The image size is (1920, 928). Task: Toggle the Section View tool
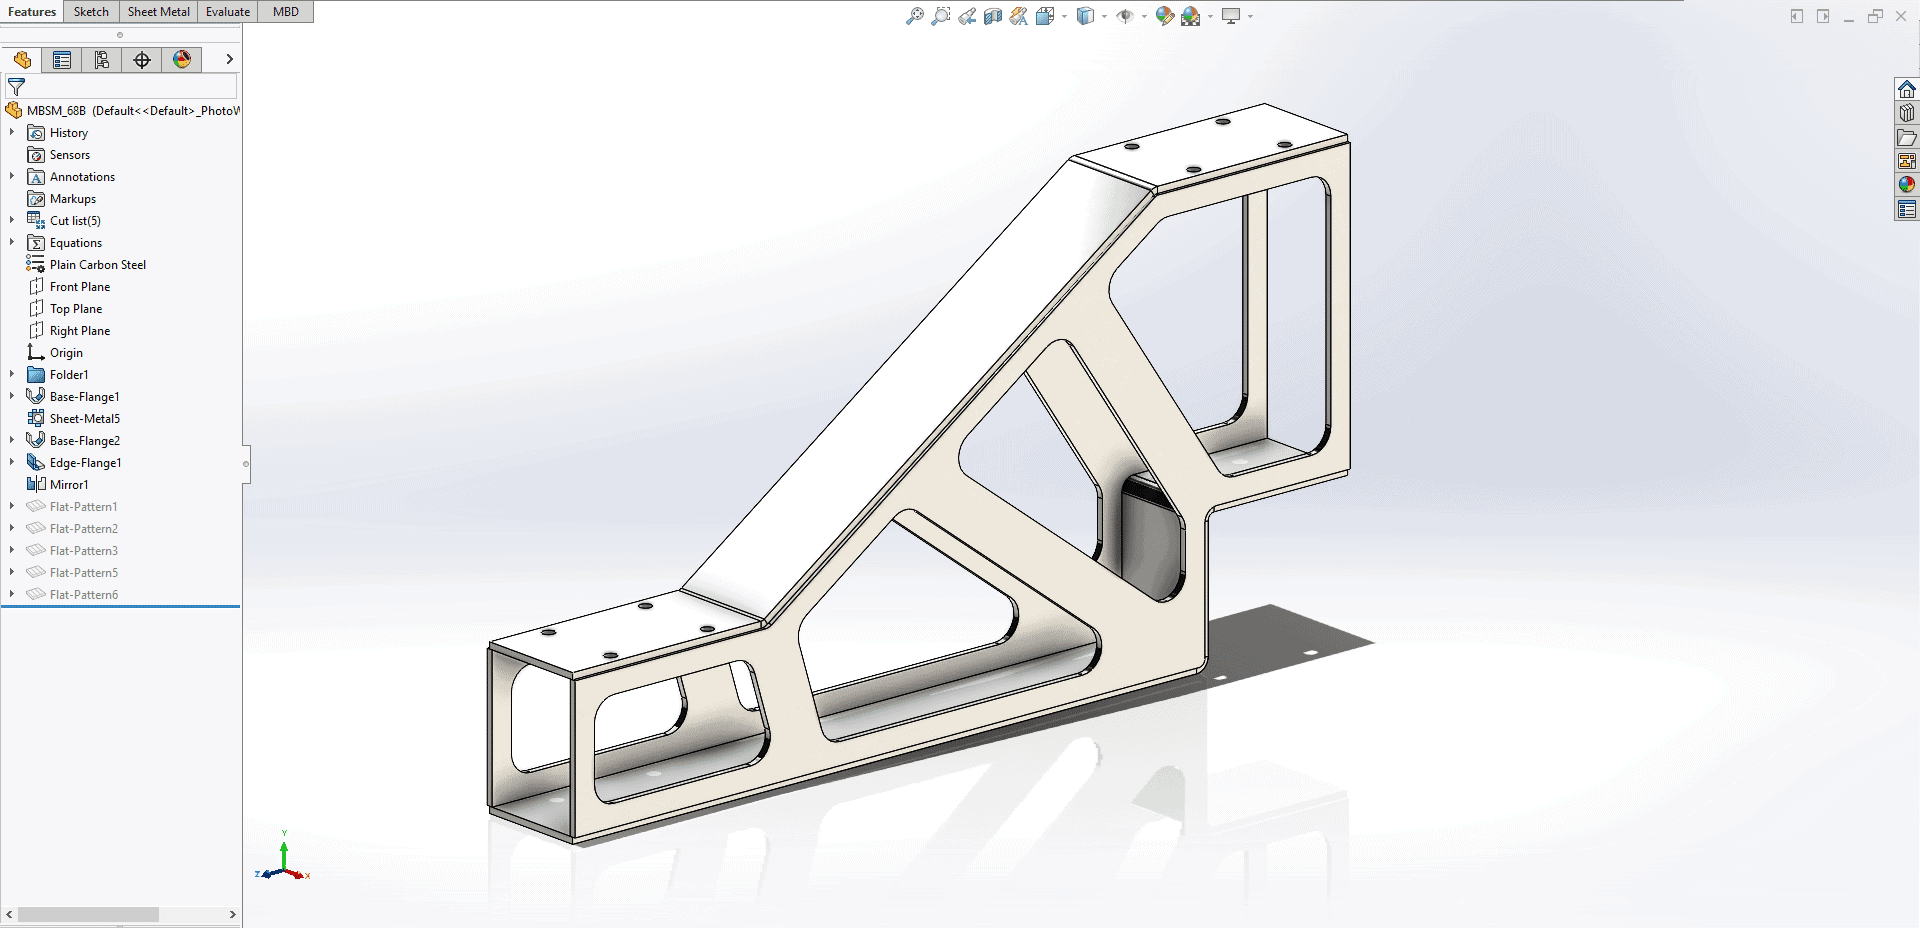(x=993, y=16)
